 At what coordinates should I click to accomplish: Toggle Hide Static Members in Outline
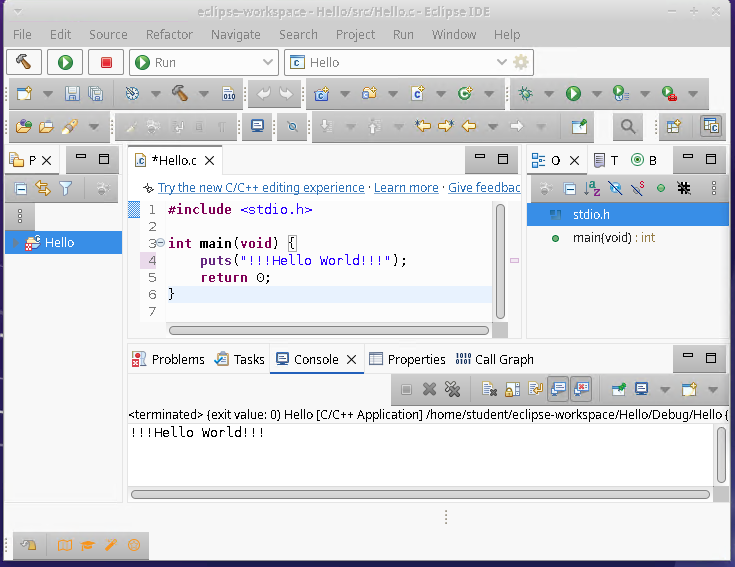coord(637,188)
